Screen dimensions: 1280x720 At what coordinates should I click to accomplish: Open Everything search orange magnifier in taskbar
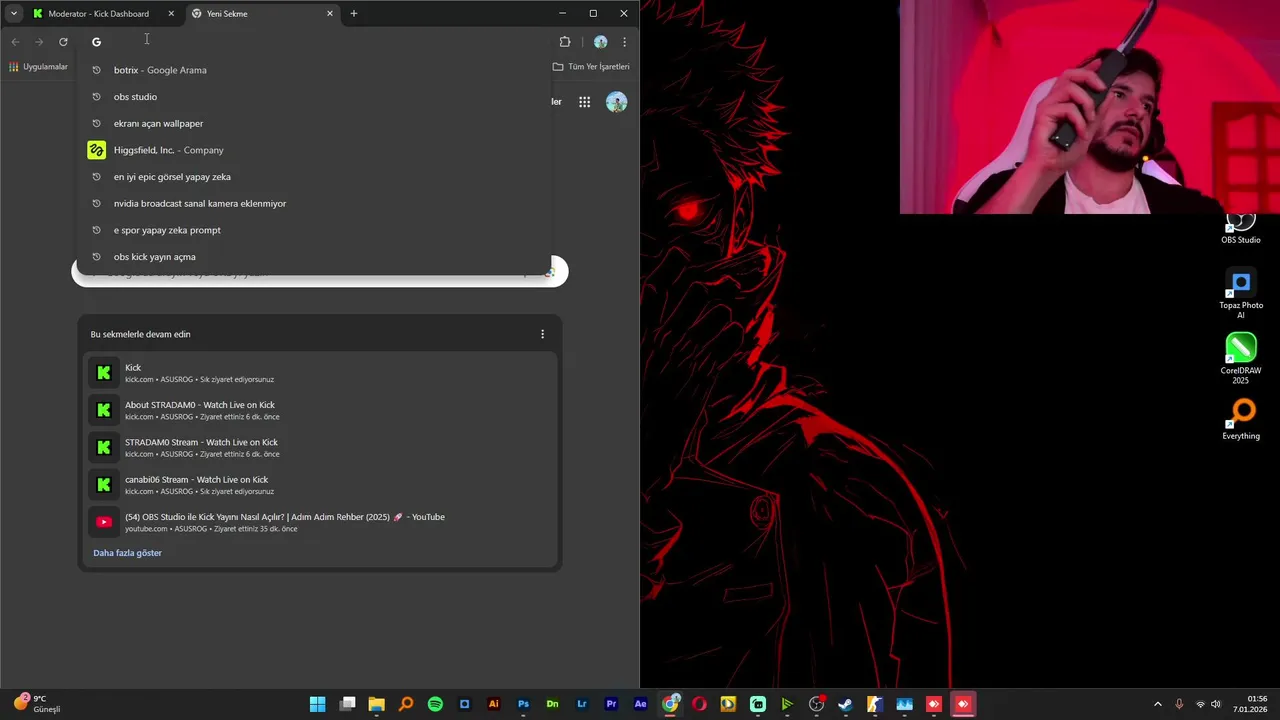pos(406,704)
